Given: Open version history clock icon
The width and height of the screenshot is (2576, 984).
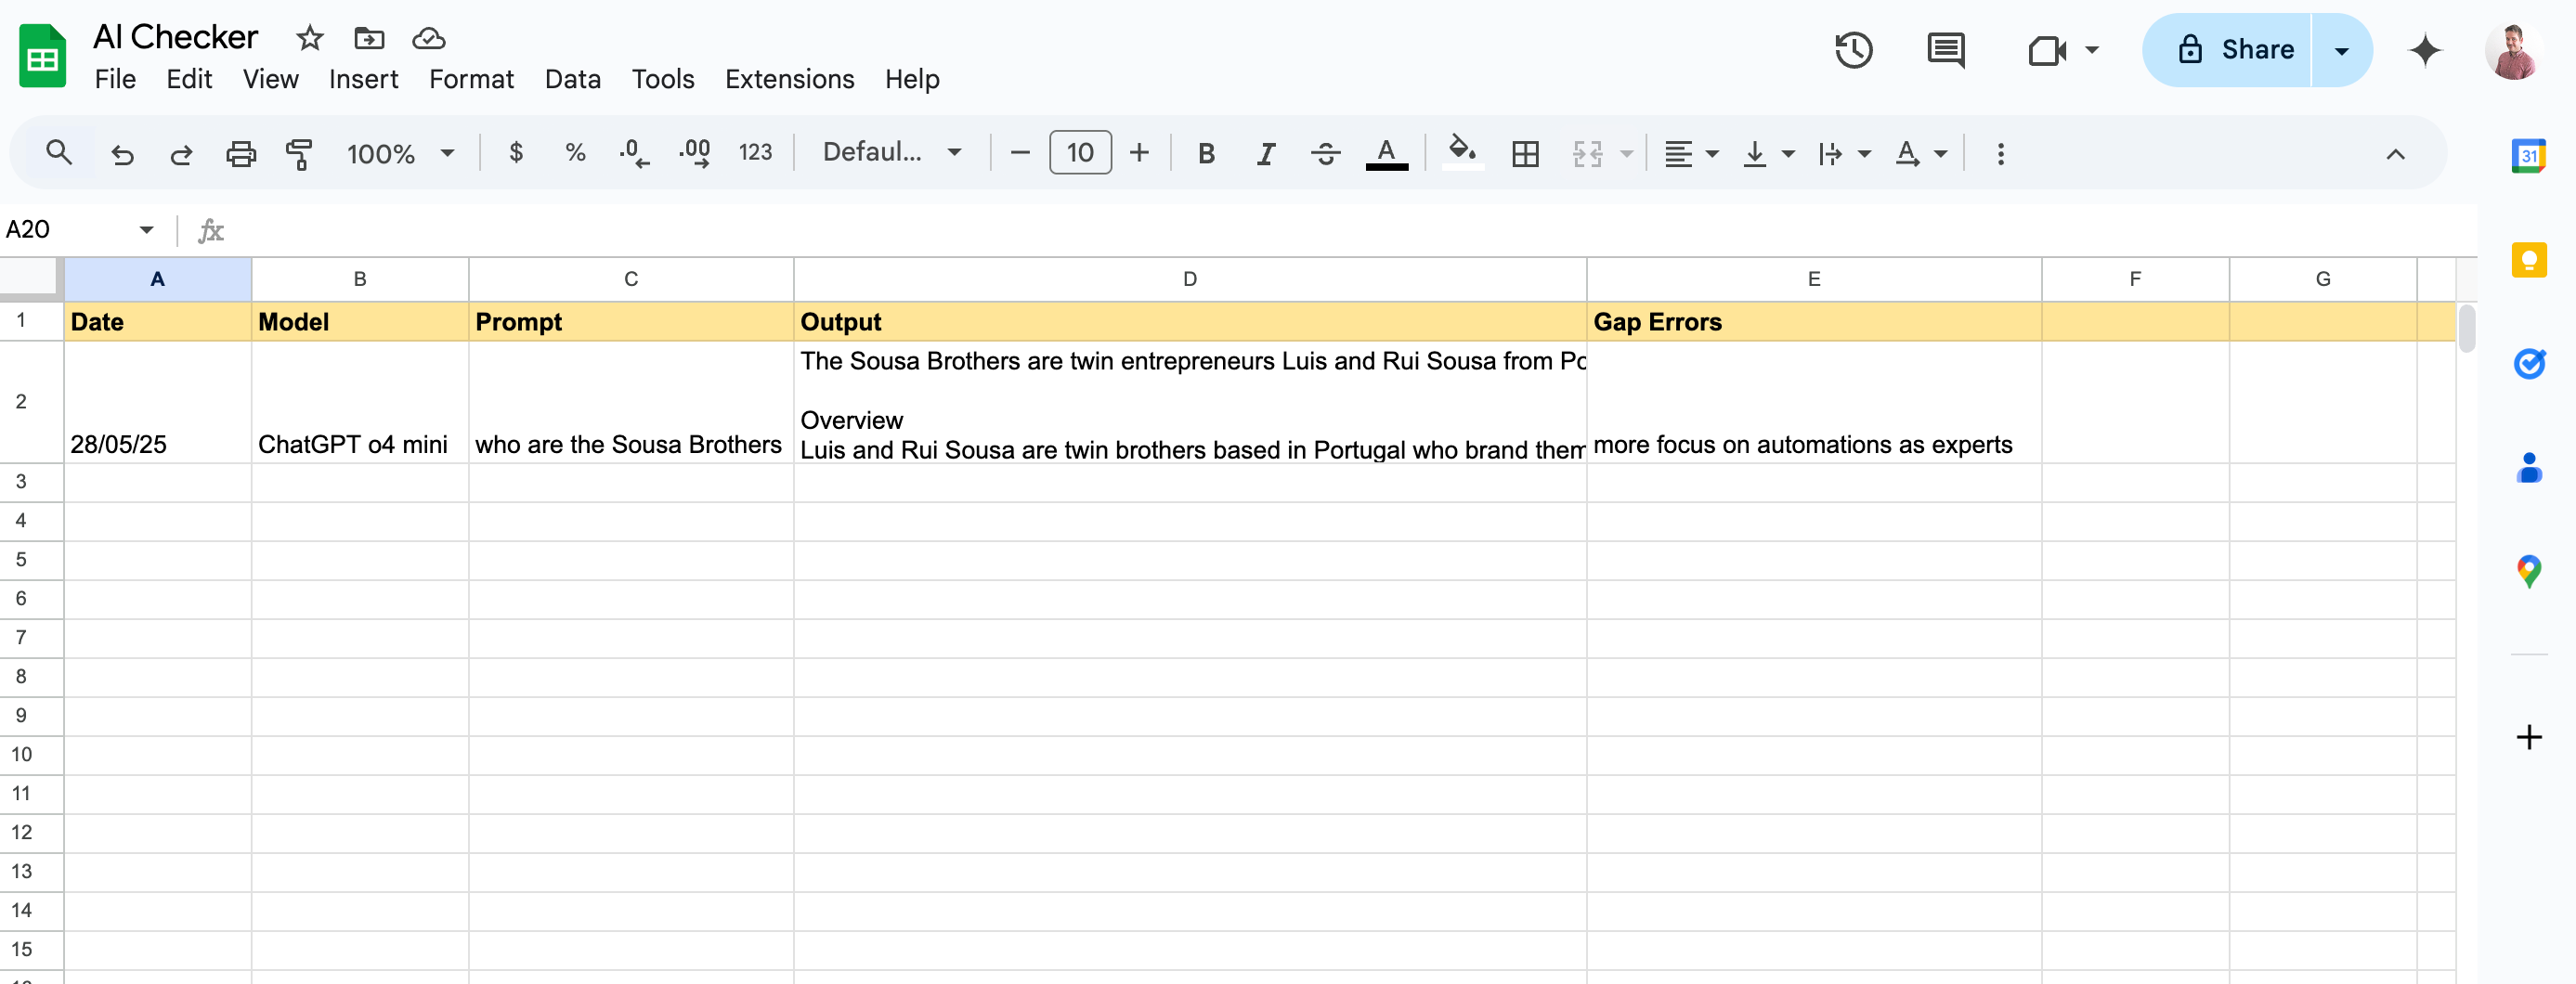Looking at the screenshot, I should [1853, 50].
